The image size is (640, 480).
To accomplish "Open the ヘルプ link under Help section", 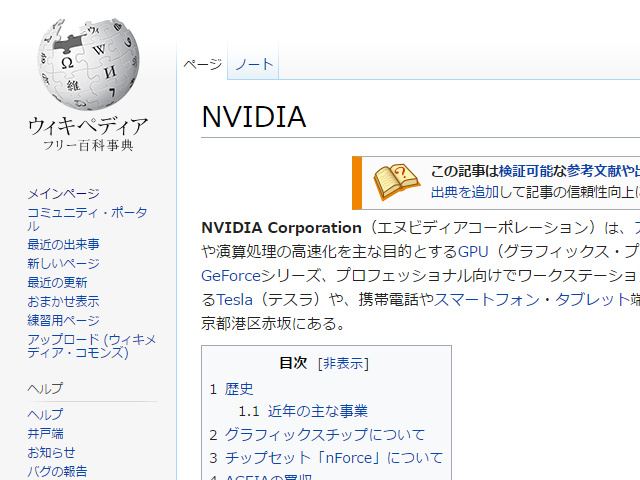I will tap(45, 415).
